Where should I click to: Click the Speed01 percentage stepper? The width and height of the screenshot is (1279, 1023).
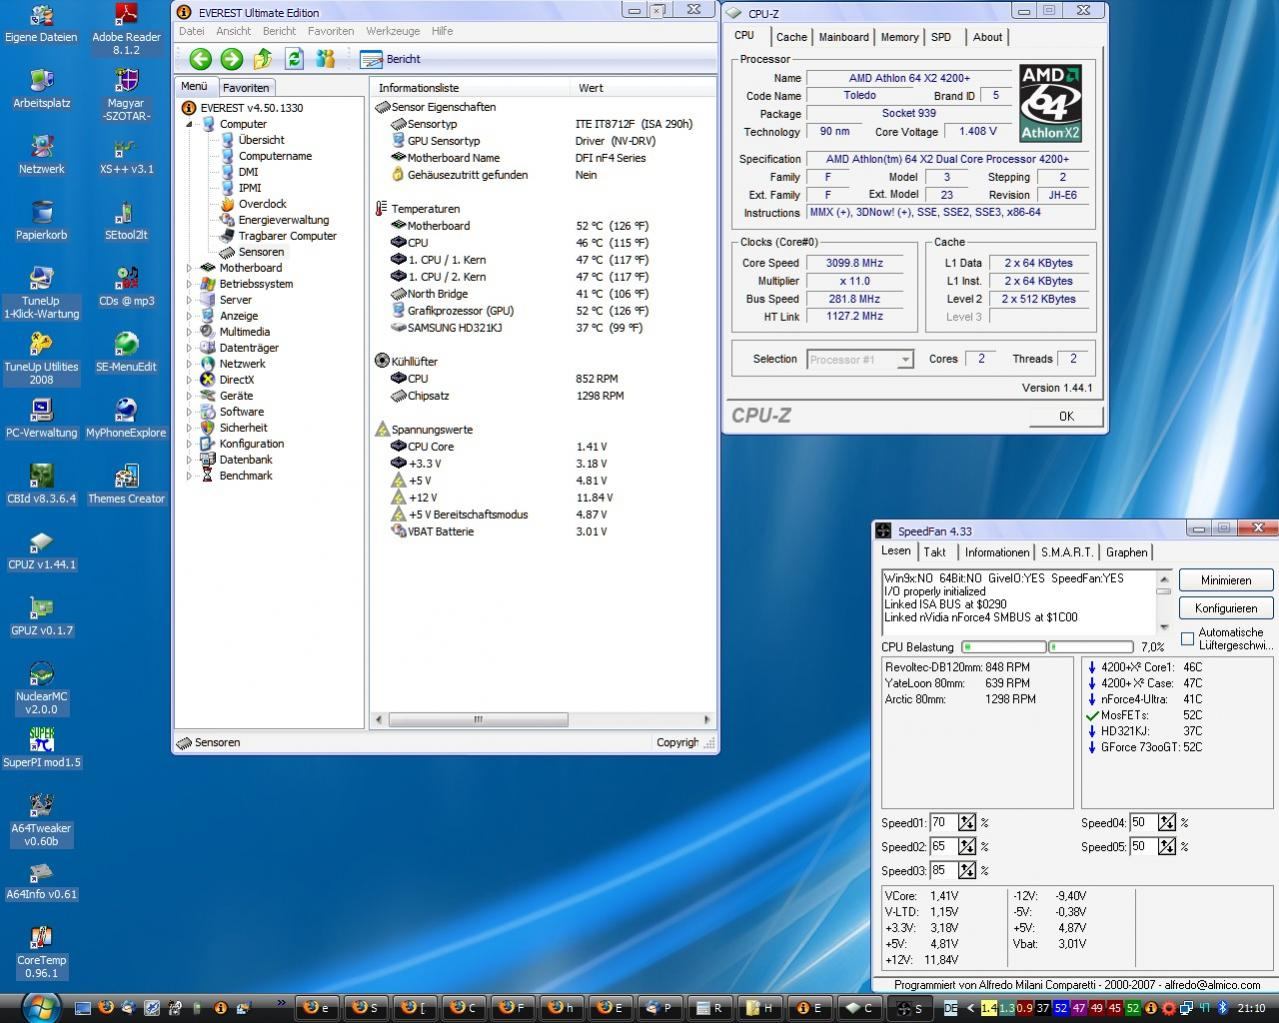pyautogui.click(x=967, y=823)
